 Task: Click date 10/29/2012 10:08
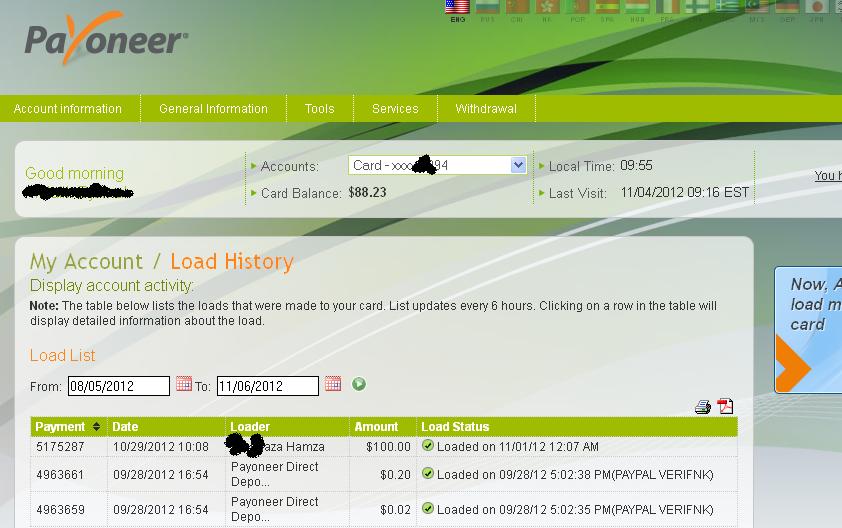coord(161,447)
